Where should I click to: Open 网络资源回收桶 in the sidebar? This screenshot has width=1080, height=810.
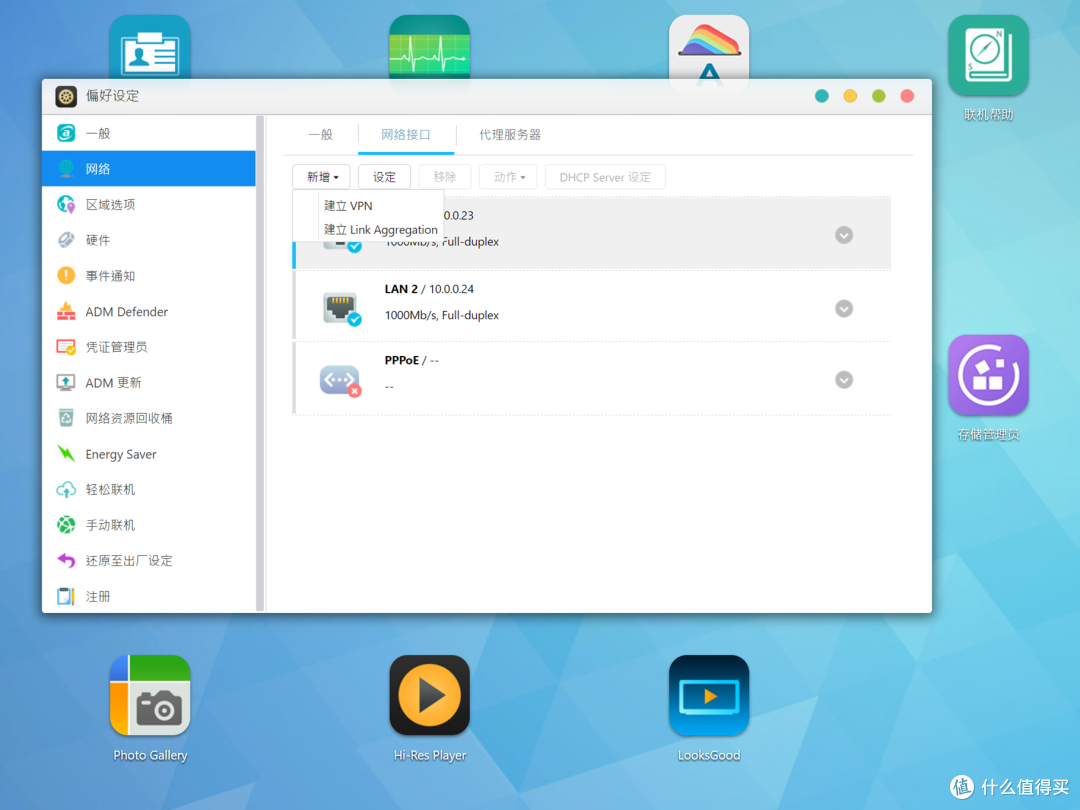pyautogui.click(x=149, y=418)
